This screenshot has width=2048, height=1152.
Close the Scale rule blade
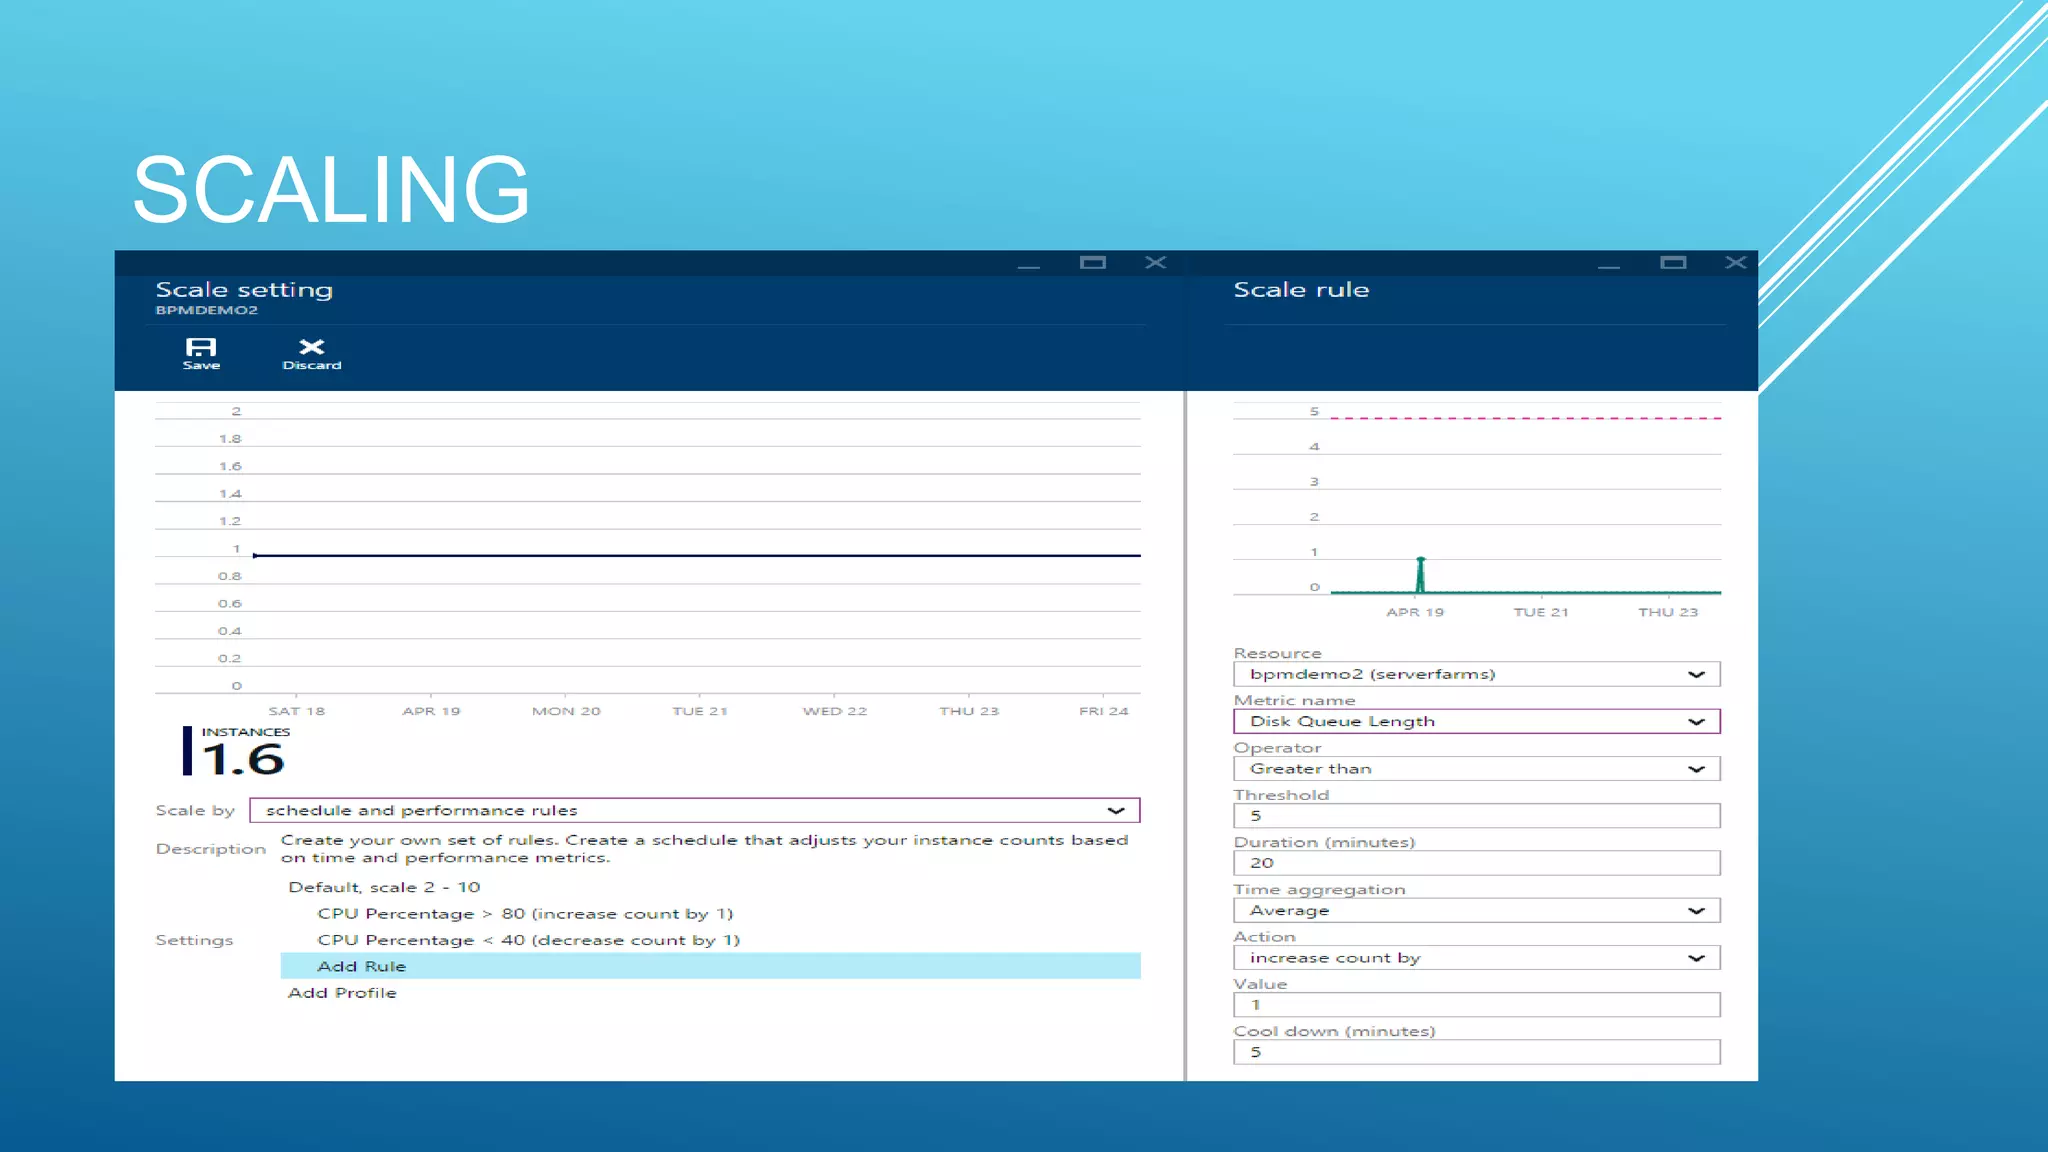click(x=1735, y=263)
